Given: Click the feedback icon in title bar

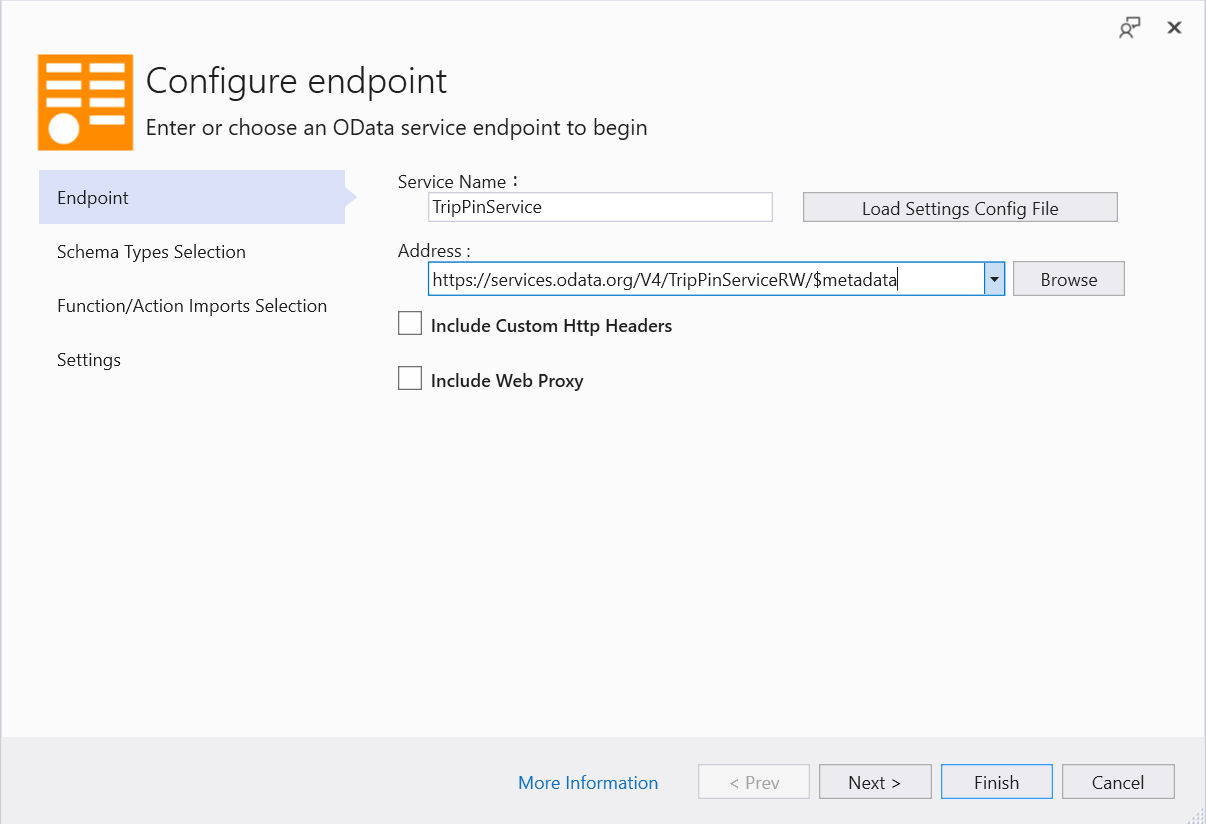Looking at the screenshot, I should [x=1129, y=28].
